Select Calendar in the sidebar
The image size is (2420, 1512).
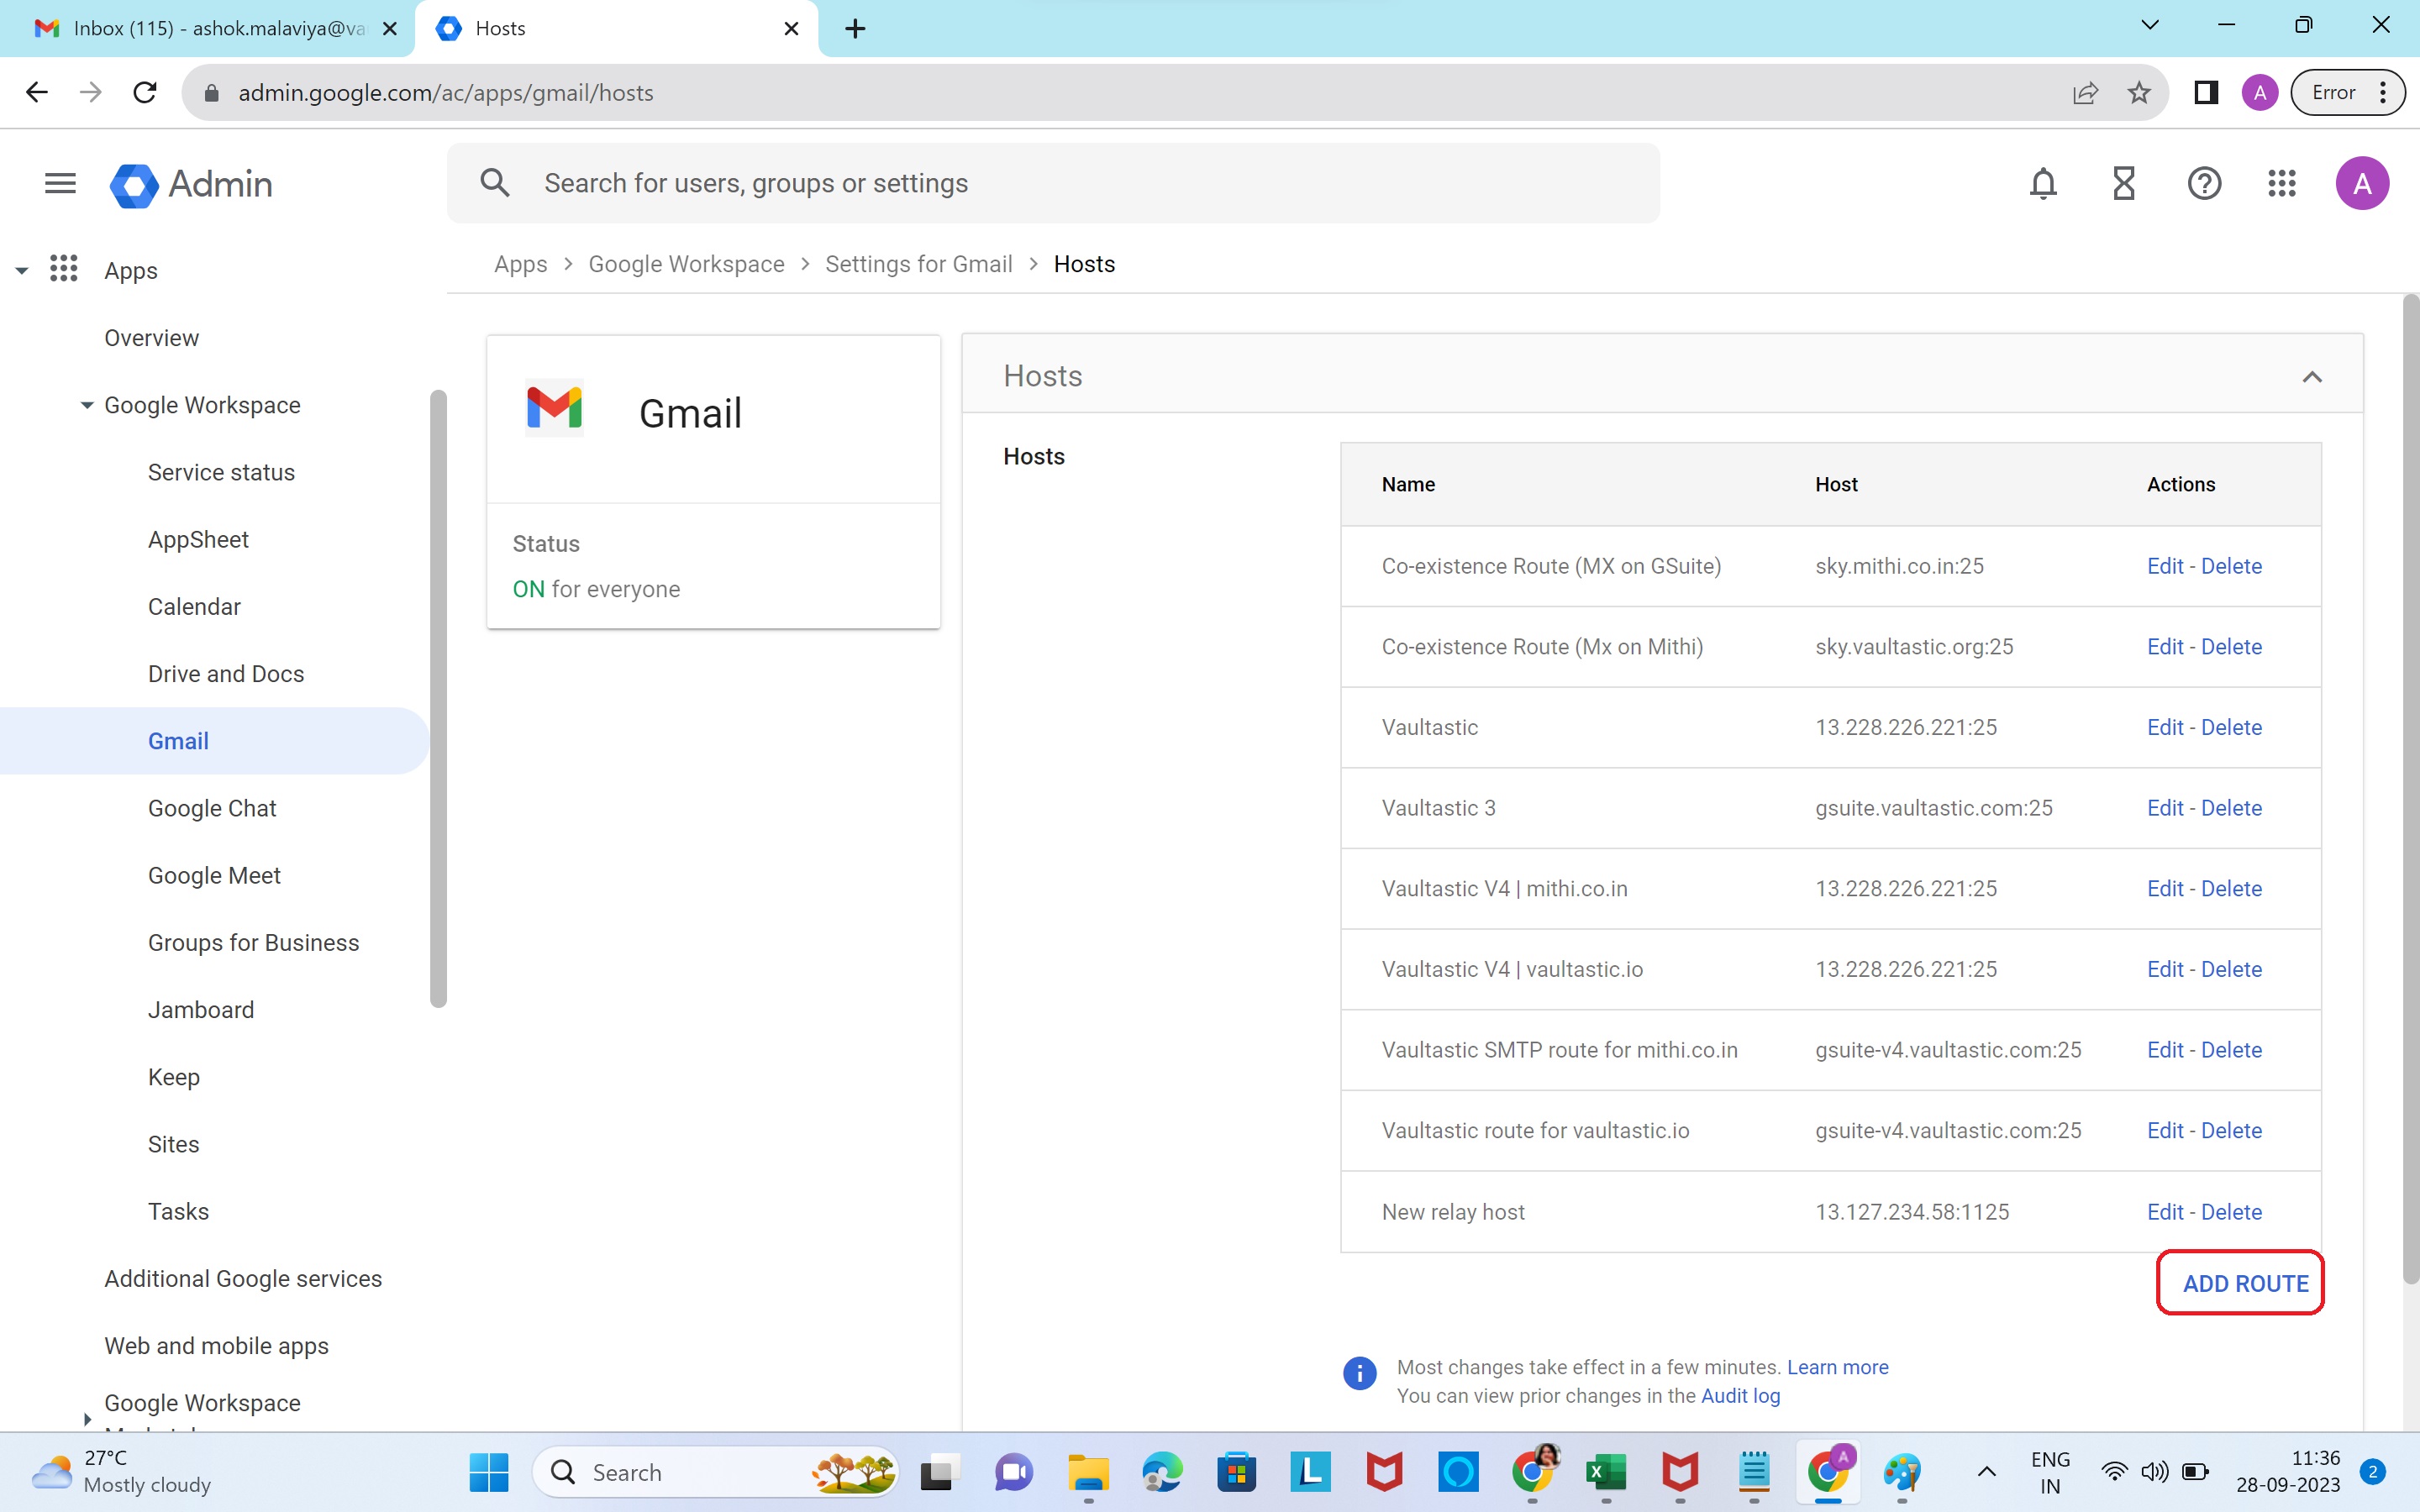coord(194,607)
